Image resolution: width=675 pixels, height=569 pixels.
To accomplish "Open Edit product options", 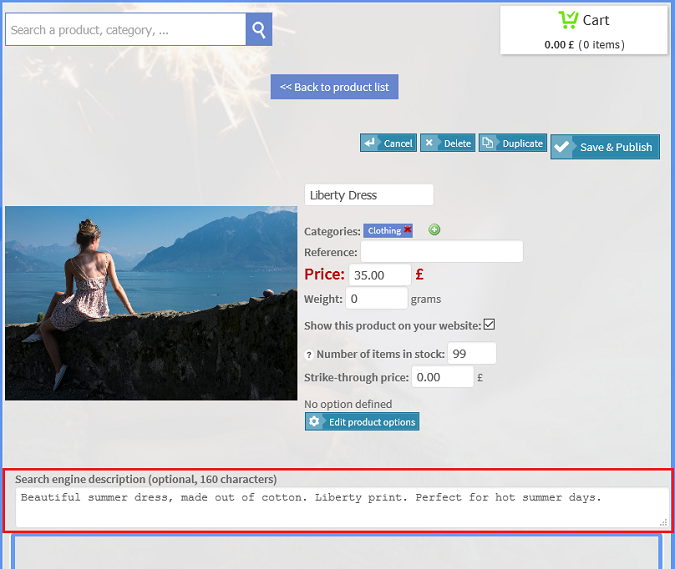I will point(362,422).
